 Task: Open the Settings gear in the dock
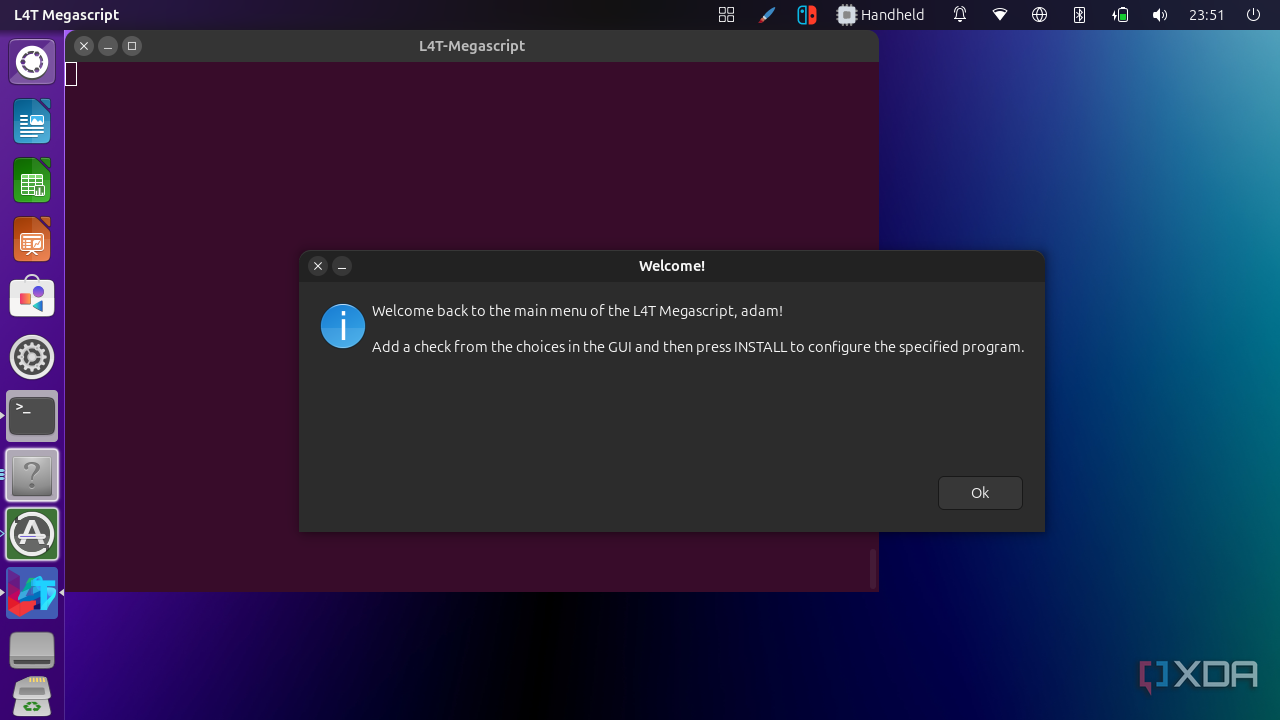32,357
